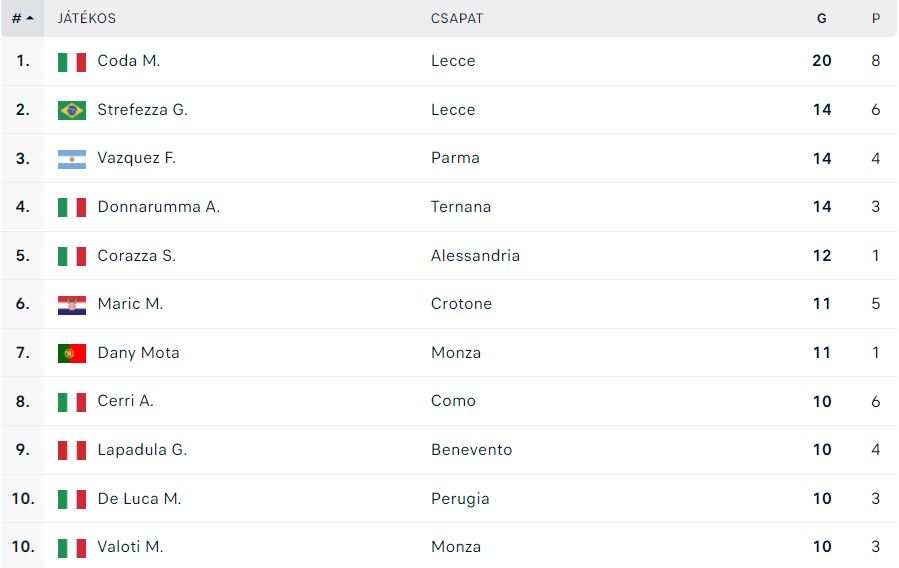Sort by G goals column header
Viewport: 899px width, 568px height.
822,18
